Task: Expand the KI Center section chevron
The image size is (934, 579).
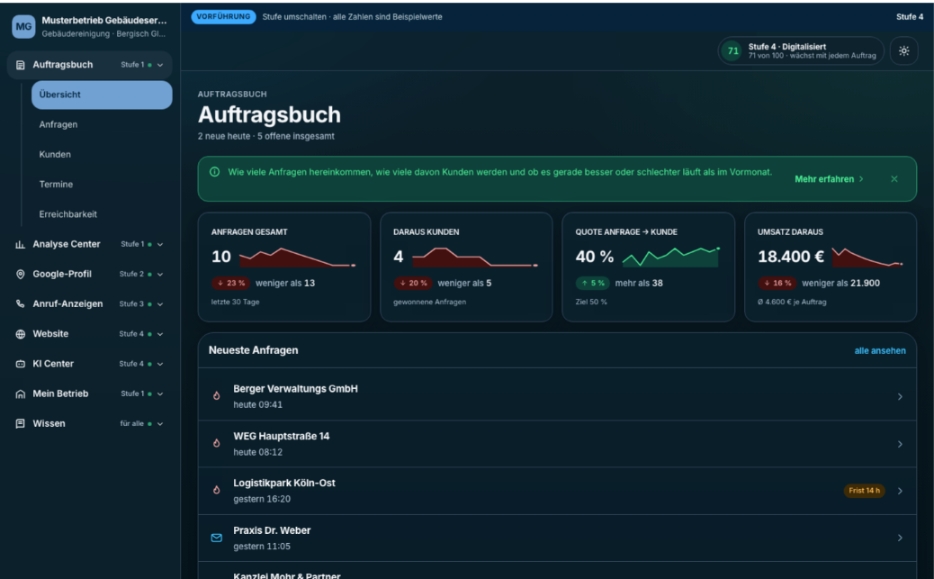Action: point(160,364)
